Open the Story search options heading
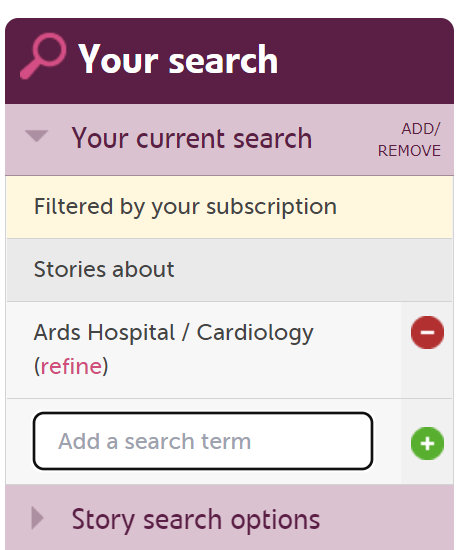The height and width of the screenshot is (550, 472). (196, 520)
